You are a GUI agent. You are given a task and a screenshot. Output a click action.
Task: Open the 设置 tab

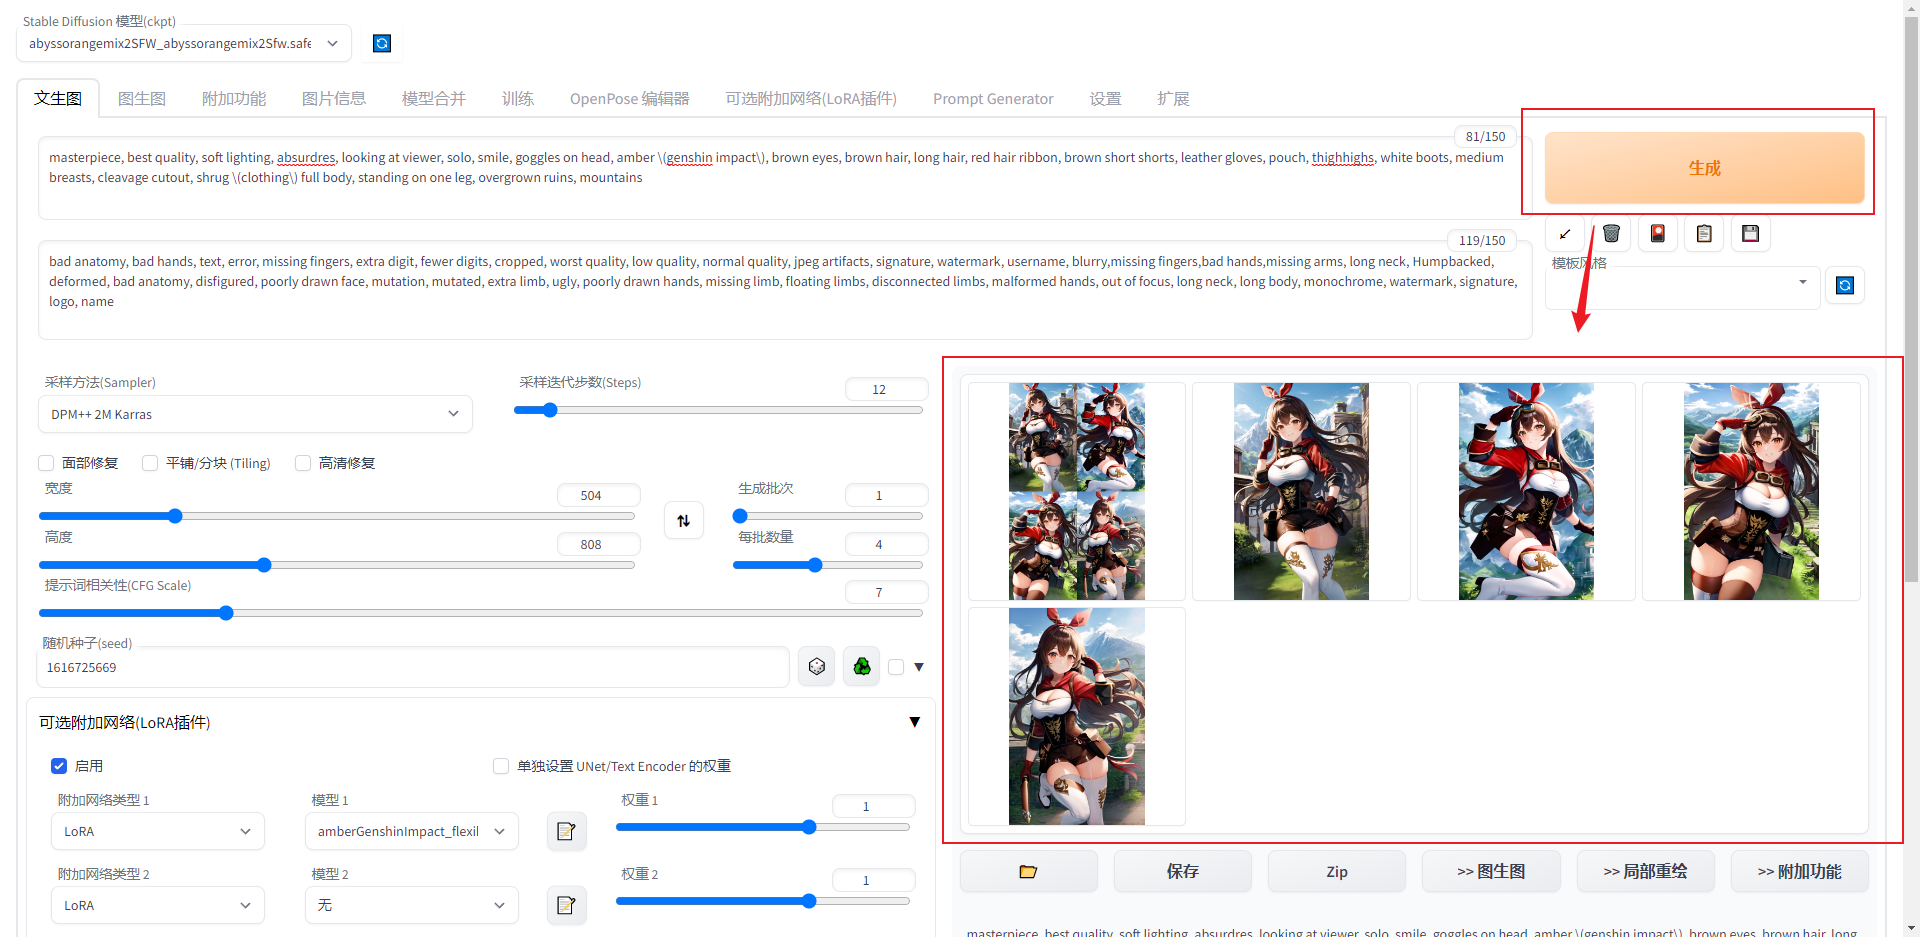tap(1105, 99)
